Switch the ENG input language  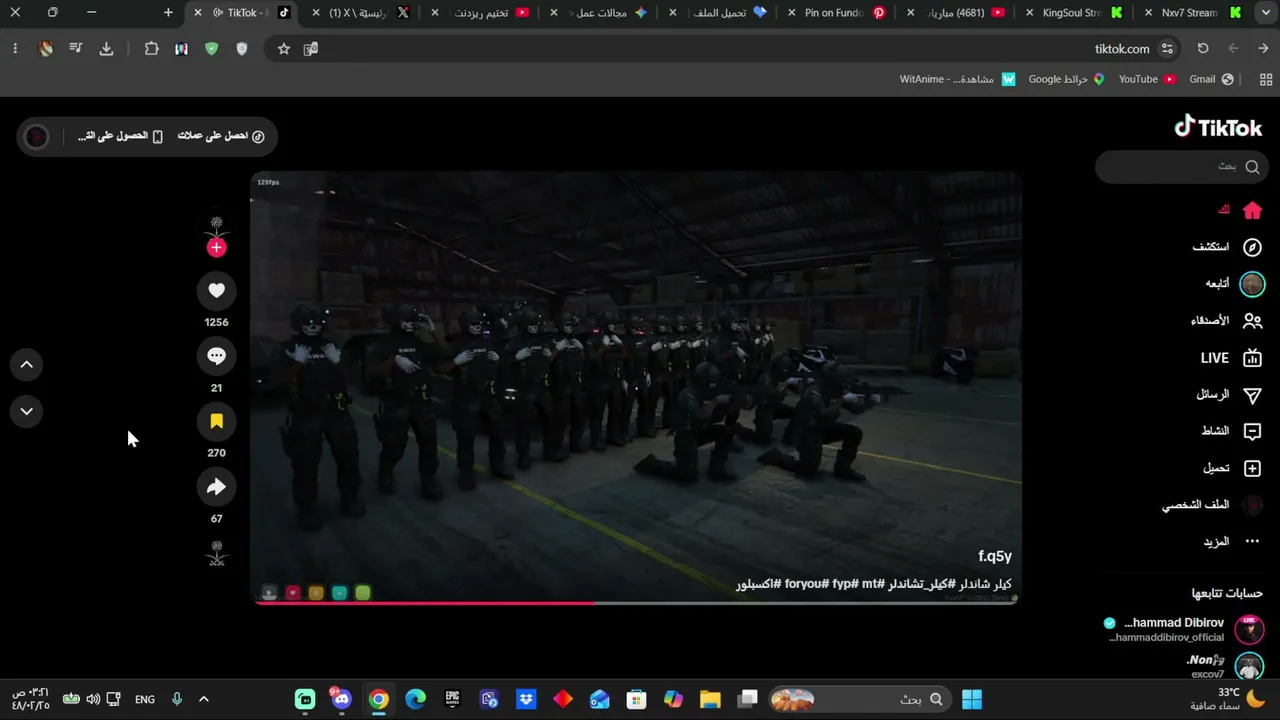(x=145, y=699)
